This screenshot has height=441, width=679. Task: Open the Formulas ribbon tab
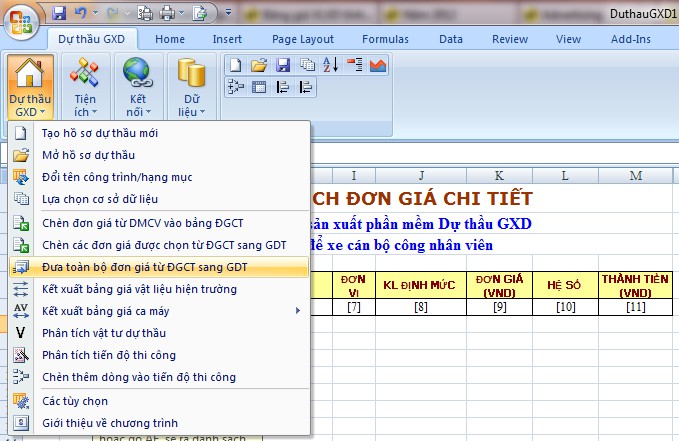tap(384, 39)
